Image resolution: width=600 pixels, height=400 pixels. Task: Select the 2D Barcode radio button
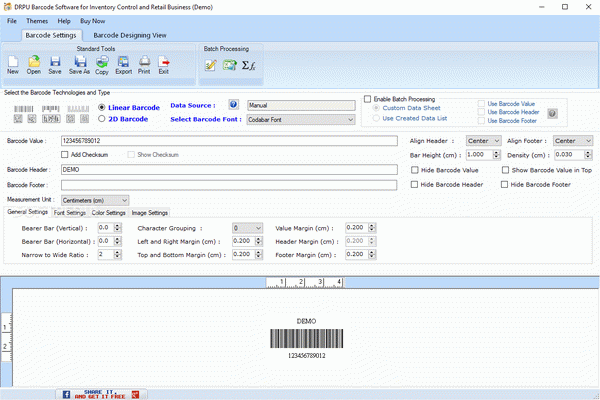coord(101,119)
